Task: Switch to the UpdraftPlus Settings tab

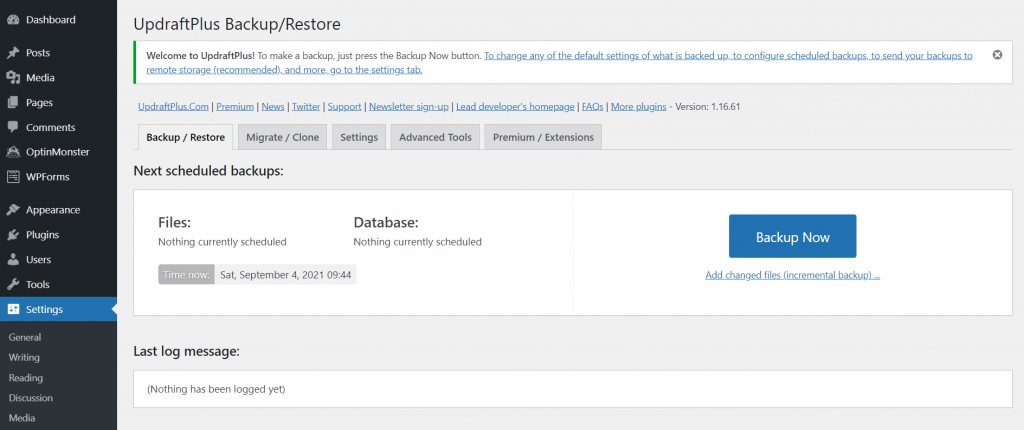Action: (359, 137)
